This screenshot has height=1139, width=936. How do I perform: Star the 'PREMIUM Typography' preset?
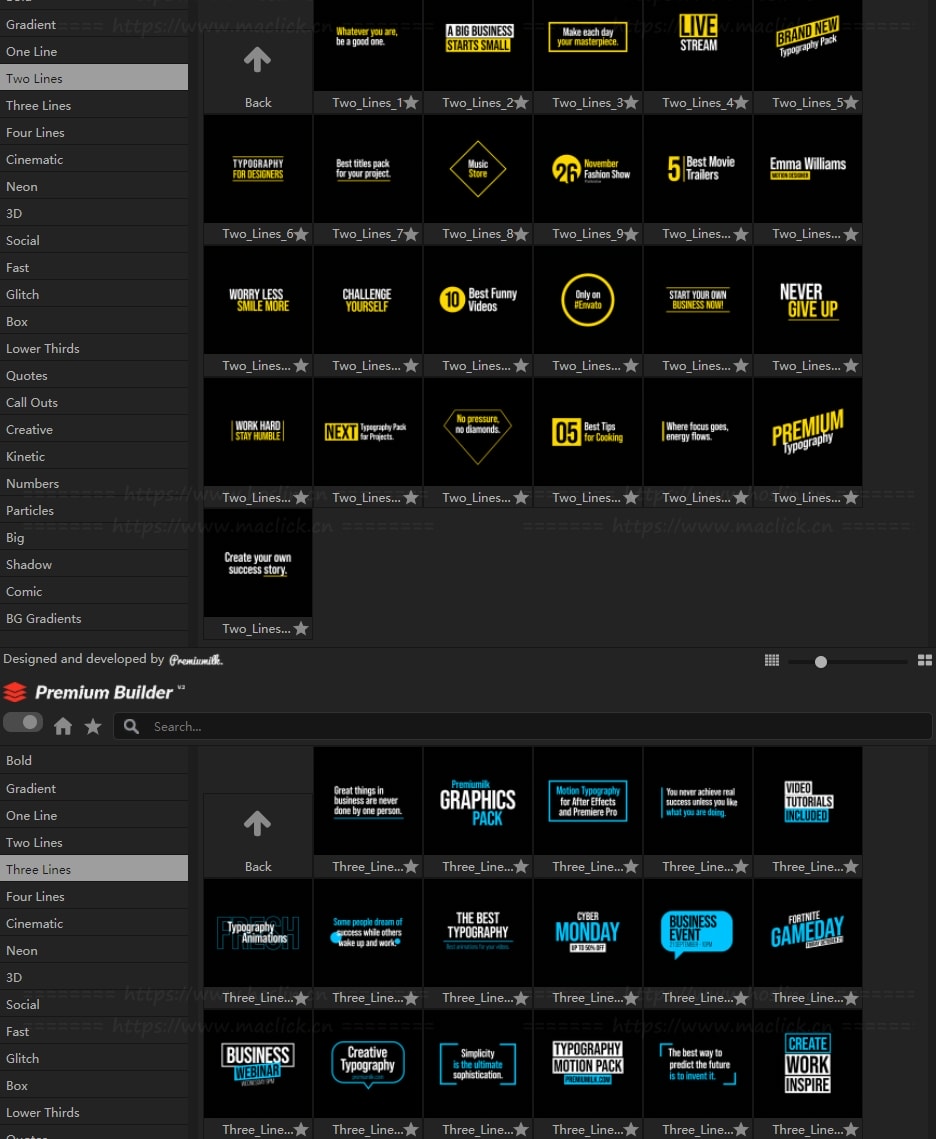click(851, 498)
